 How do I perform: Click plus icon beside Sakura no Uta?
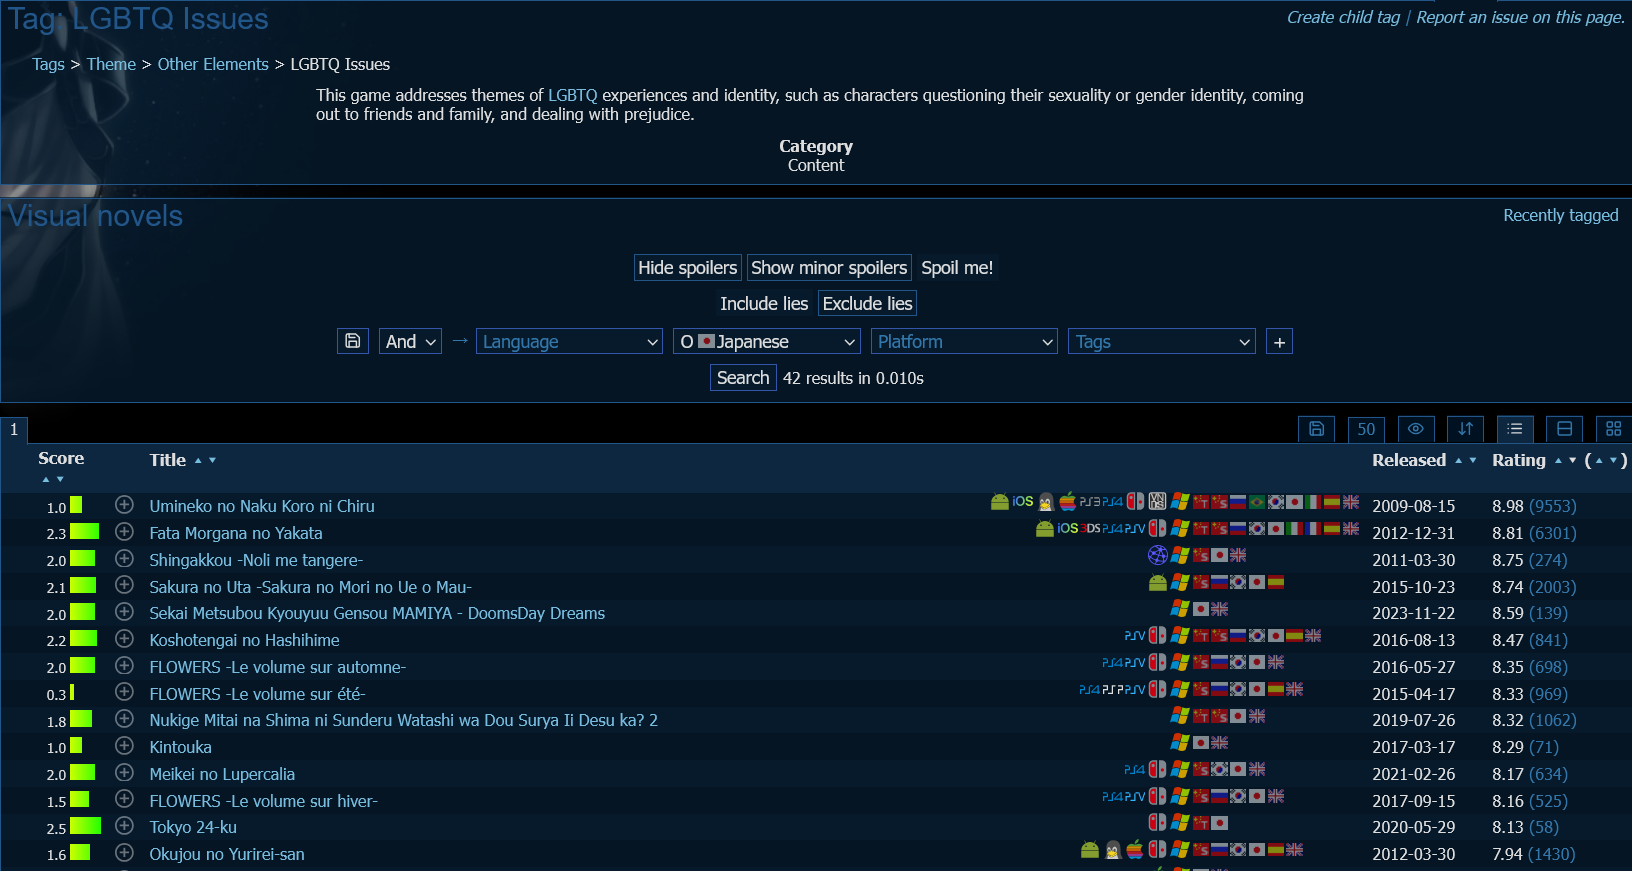(124, 584)
